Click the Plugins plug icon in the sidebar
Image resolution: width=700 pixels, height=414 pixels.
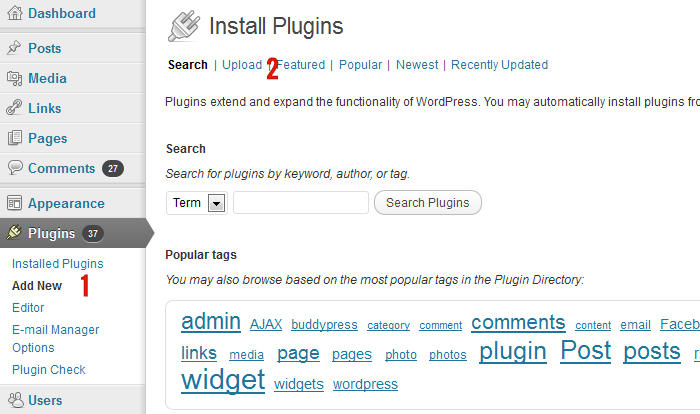coord(14,232)
